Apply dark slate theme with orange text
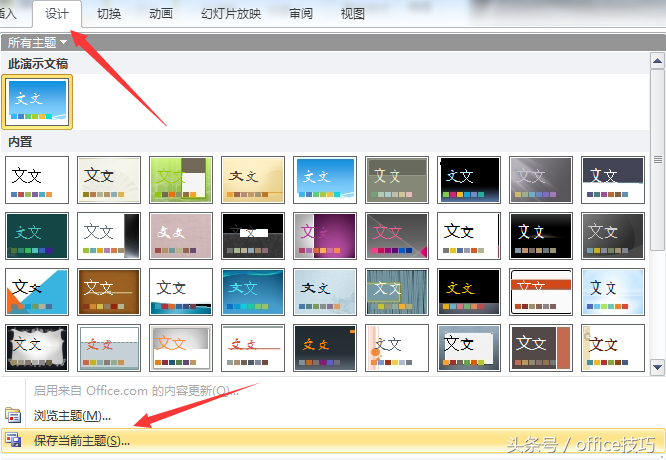The image size is (666, 460). tap(325, 348)
